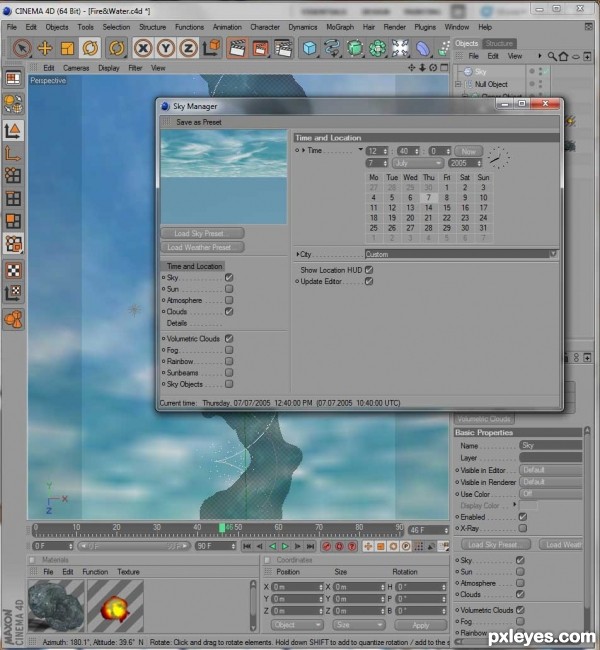The height and width of the screenshot is (650, 600).
Task: Open Size dropdown in Coordinates panel
Action: [359, 625]
